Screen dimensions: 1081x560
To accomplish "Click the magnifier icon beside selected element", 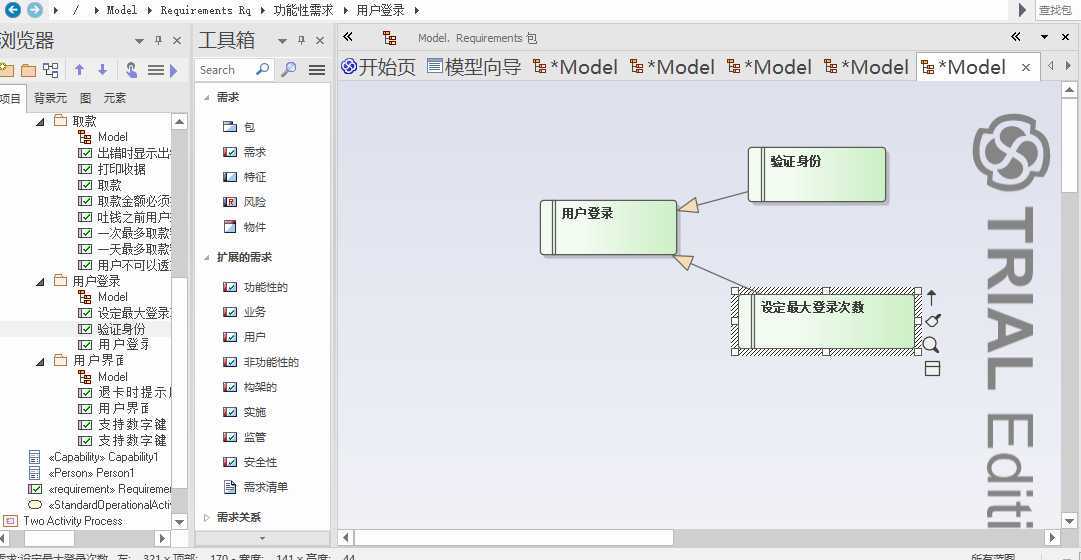I will (931, 345).
